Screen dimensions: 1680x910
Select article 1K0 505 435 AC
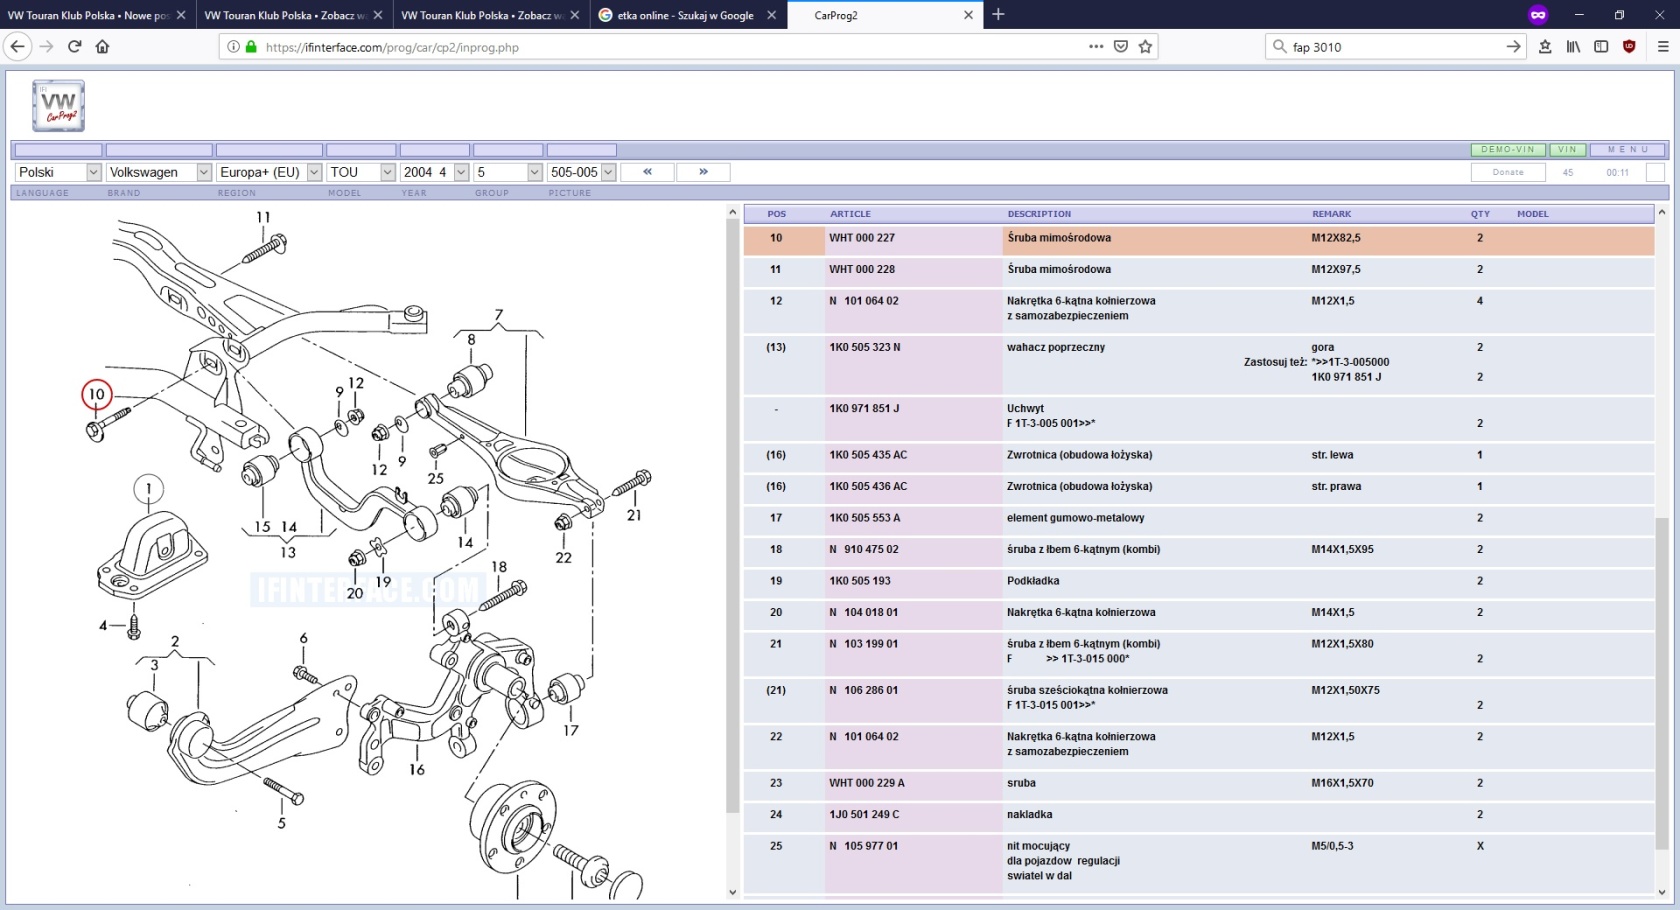(x=868, y=455)
